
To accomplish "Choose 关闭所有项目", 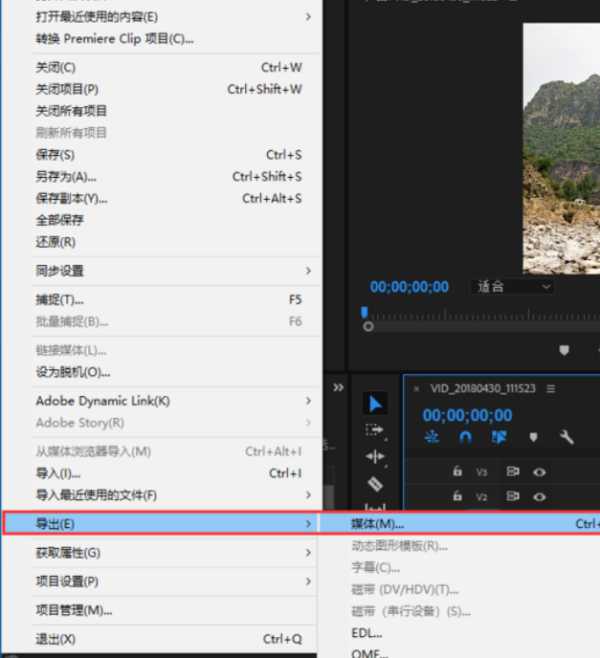I will [x=175, y=111].
